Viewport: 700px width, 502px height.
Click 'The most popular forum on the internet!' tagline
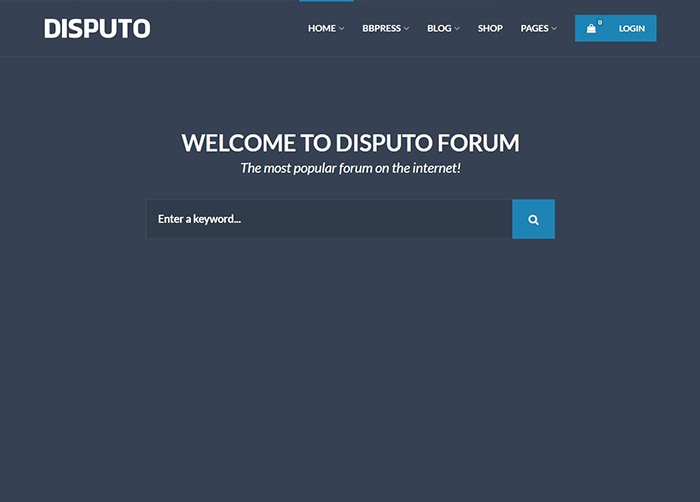[x=350, y=168]
